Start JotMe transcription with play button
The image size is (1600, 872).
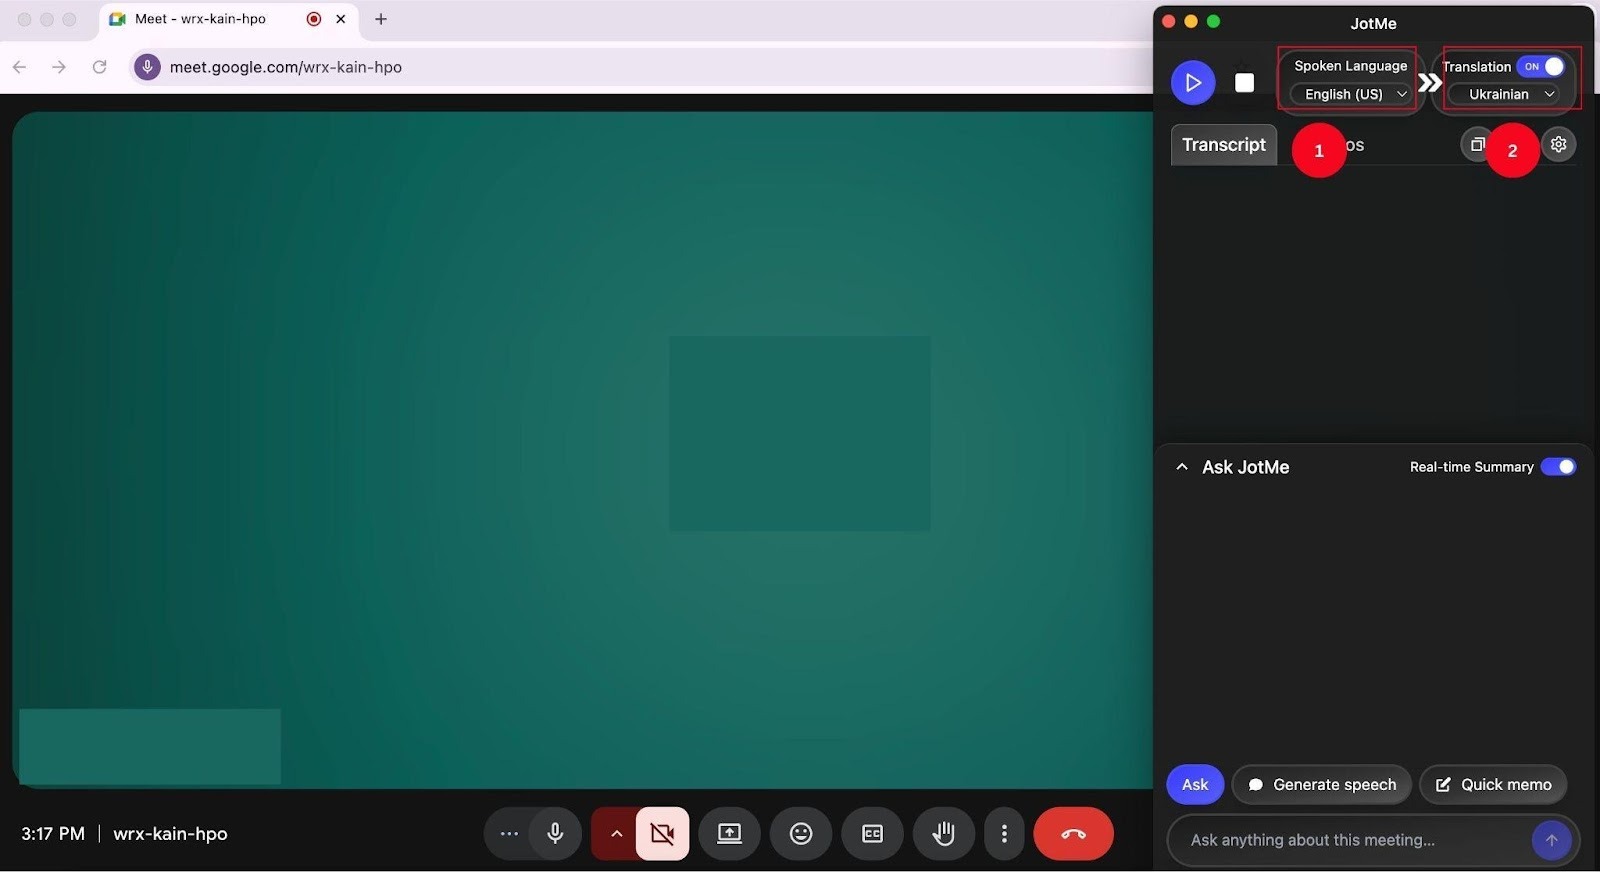pos(1193,83)
